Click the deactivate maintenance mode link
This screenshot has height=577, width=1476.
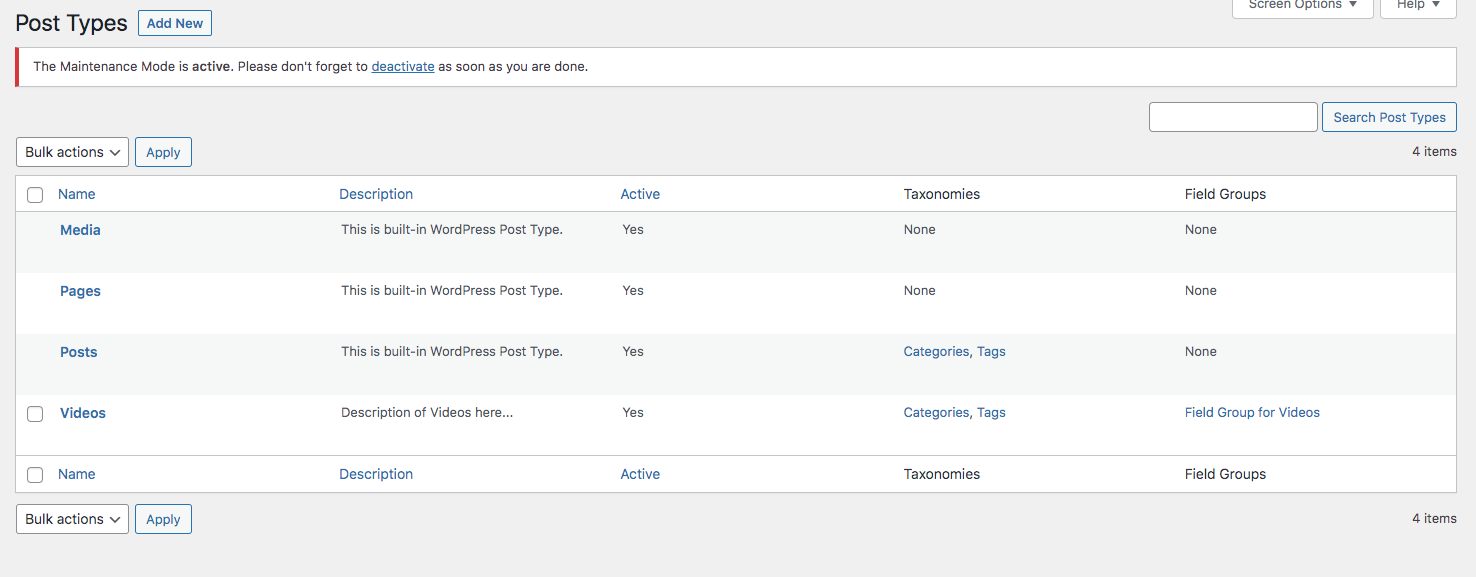(x=402, y=67)
